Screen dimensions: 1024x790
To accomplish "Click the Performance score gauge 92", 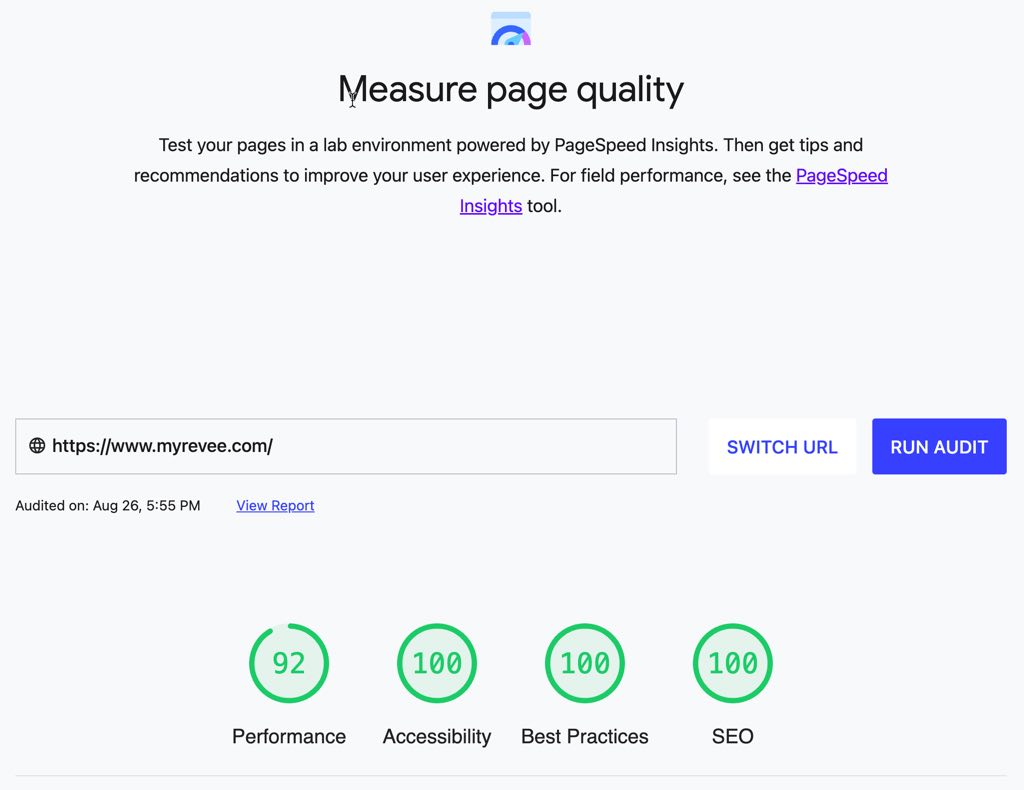I will (x=289, y=663).
